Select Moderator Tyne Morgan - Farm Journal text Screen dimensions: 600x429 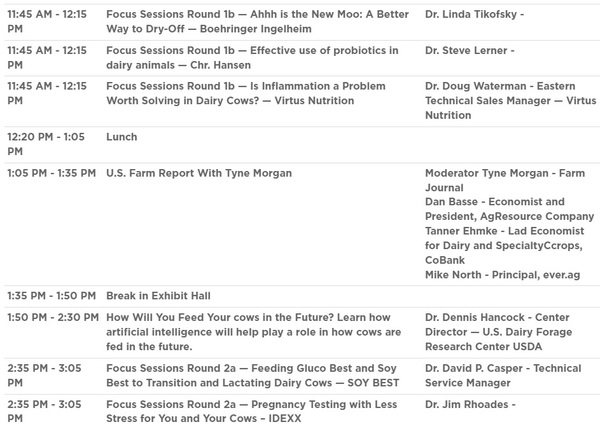tap(505, 180)
